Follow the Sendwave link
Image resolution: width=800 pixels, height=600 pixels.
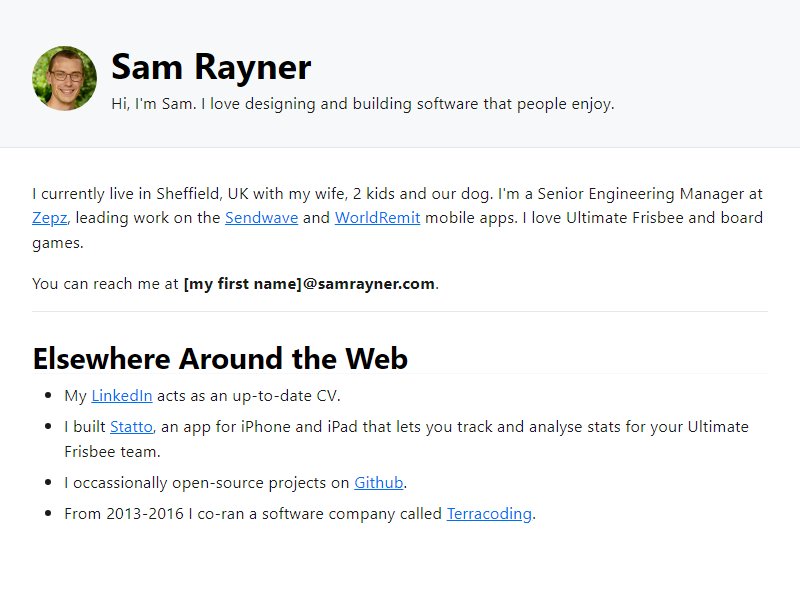pos(261,218)
